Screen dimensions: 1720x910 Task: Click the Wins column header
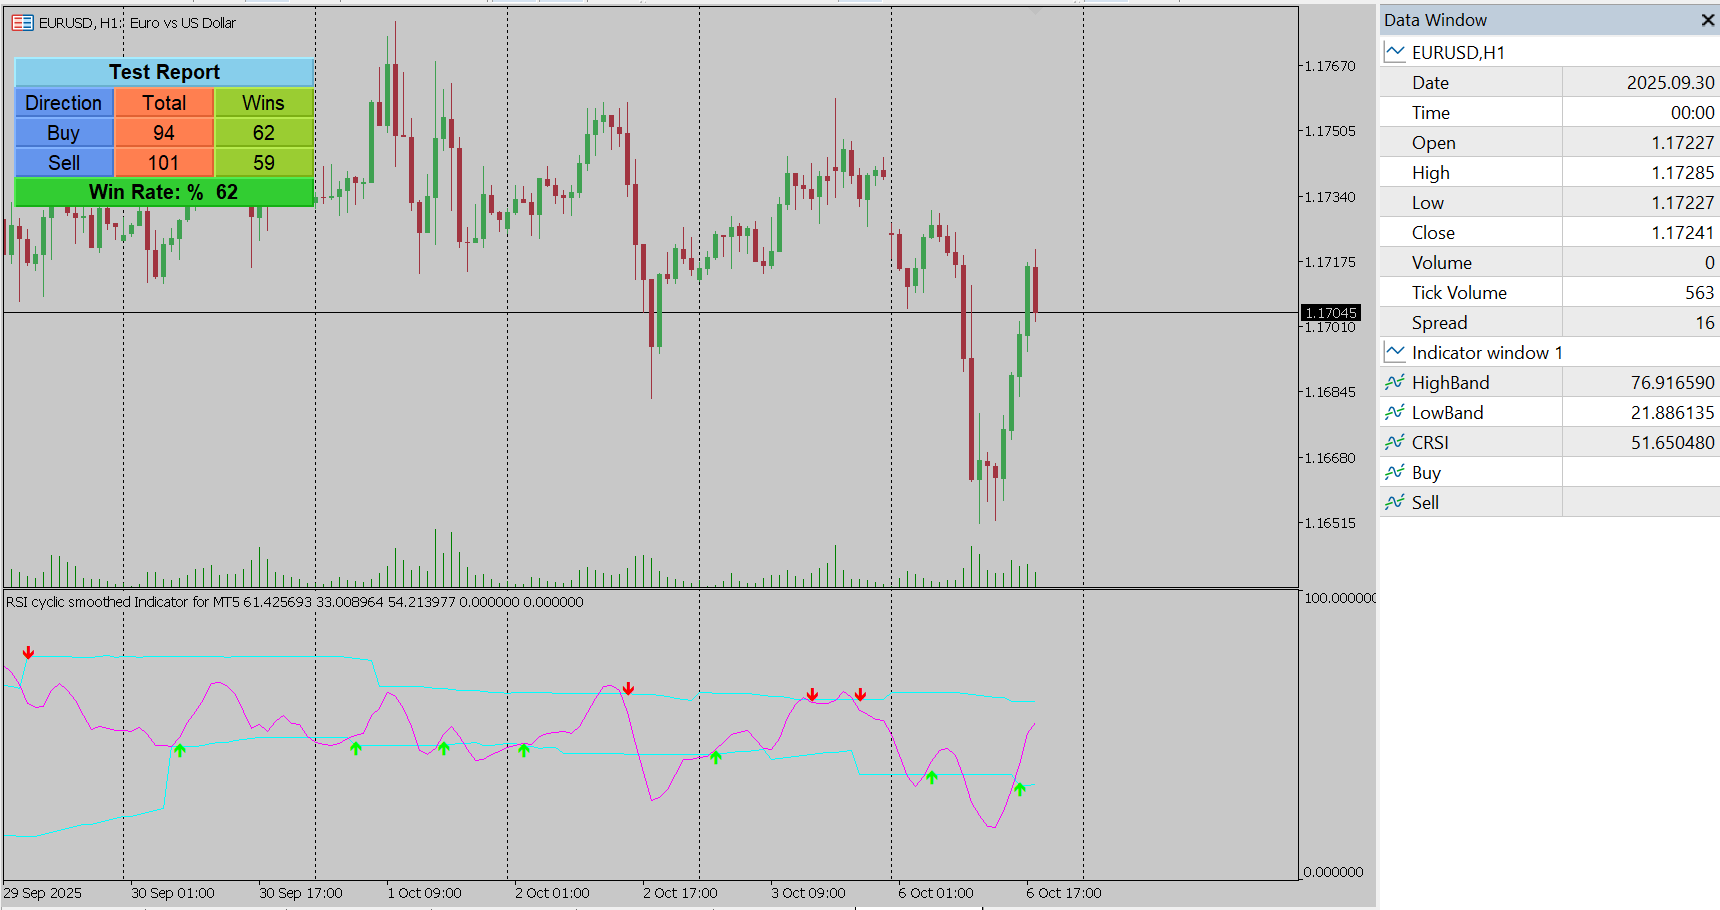tap(264, 103)
